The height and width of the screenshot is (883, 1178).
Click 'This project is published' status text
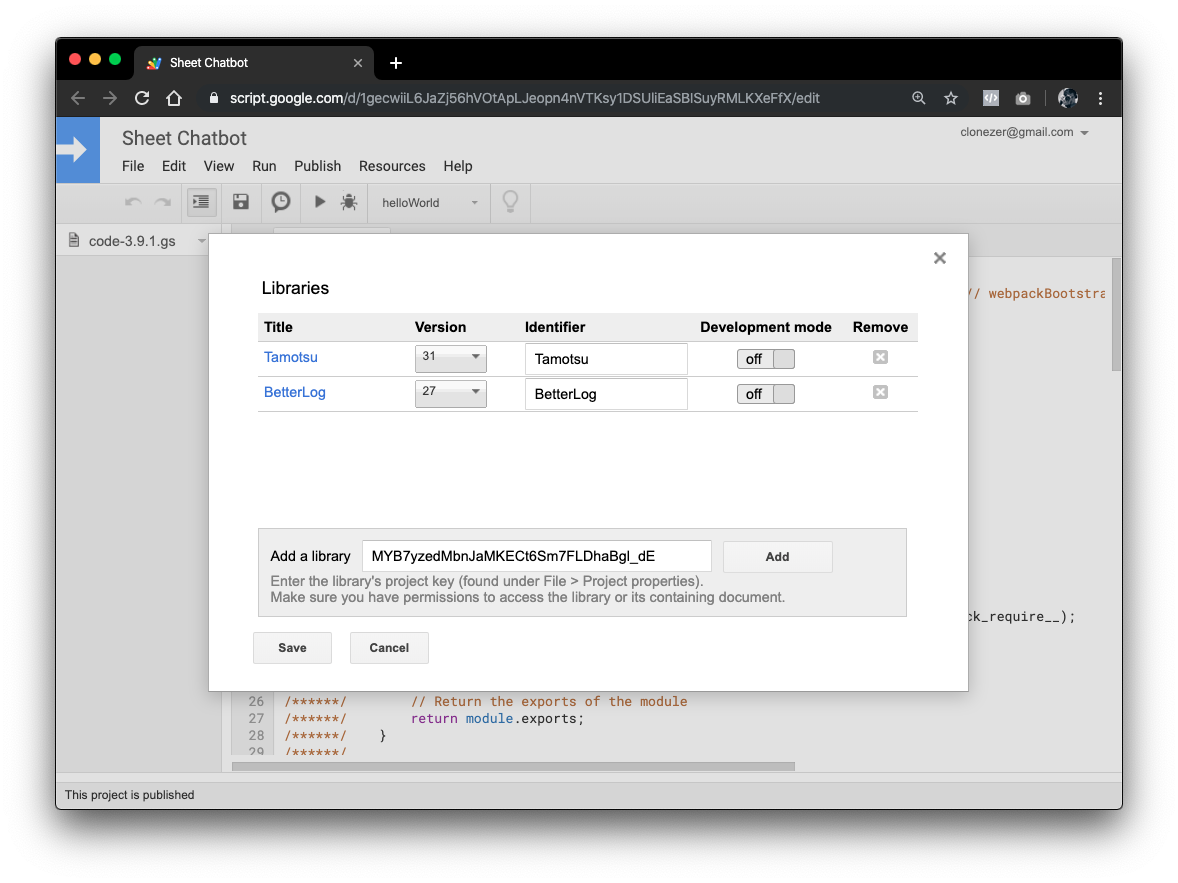point(129,795)
